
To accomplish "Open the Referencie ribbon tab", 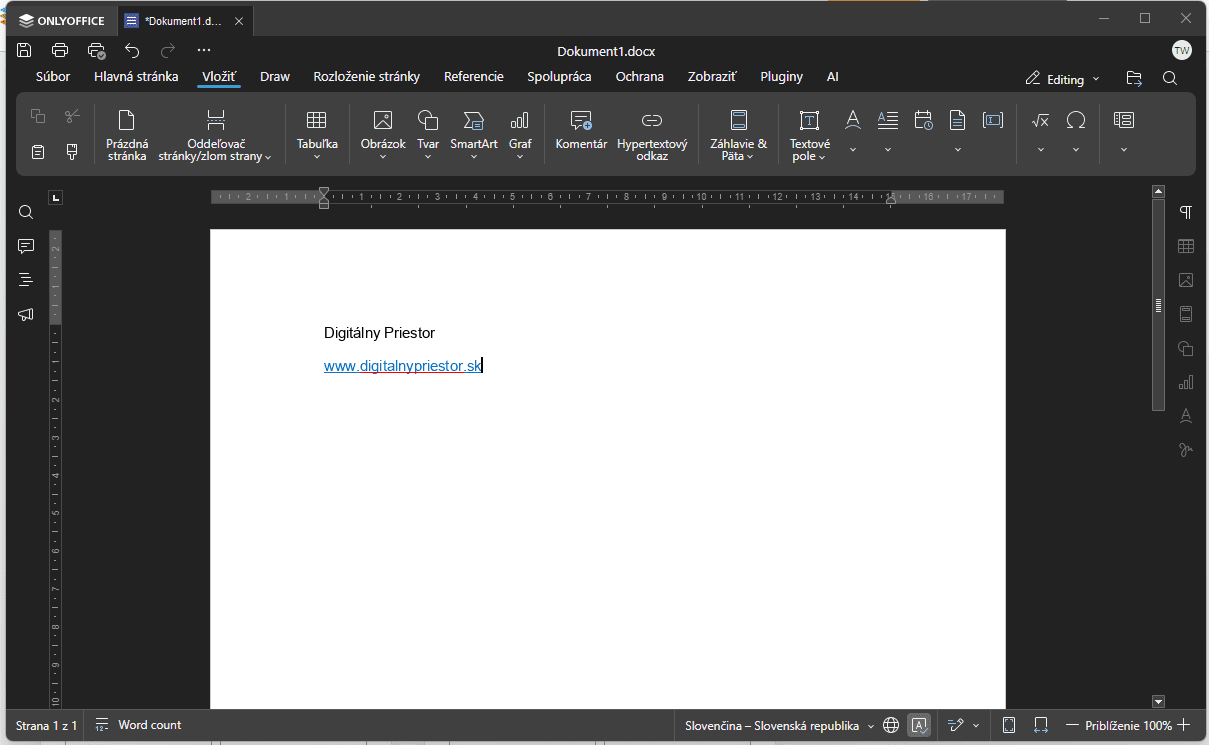I will click(x=473, y=77).
